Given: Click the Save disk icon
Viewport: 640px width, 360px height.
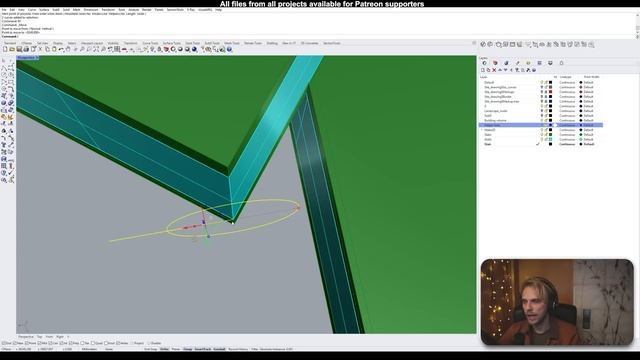Looking at the screenshot, I should pos(19,49).
